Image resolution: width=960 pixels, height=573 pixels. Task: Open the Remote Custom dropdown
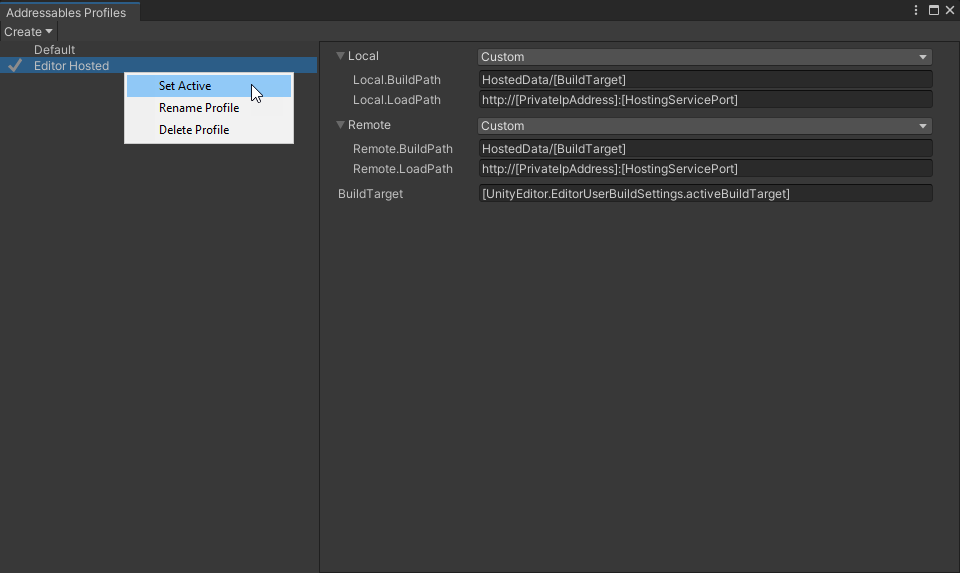coord(704,126)
